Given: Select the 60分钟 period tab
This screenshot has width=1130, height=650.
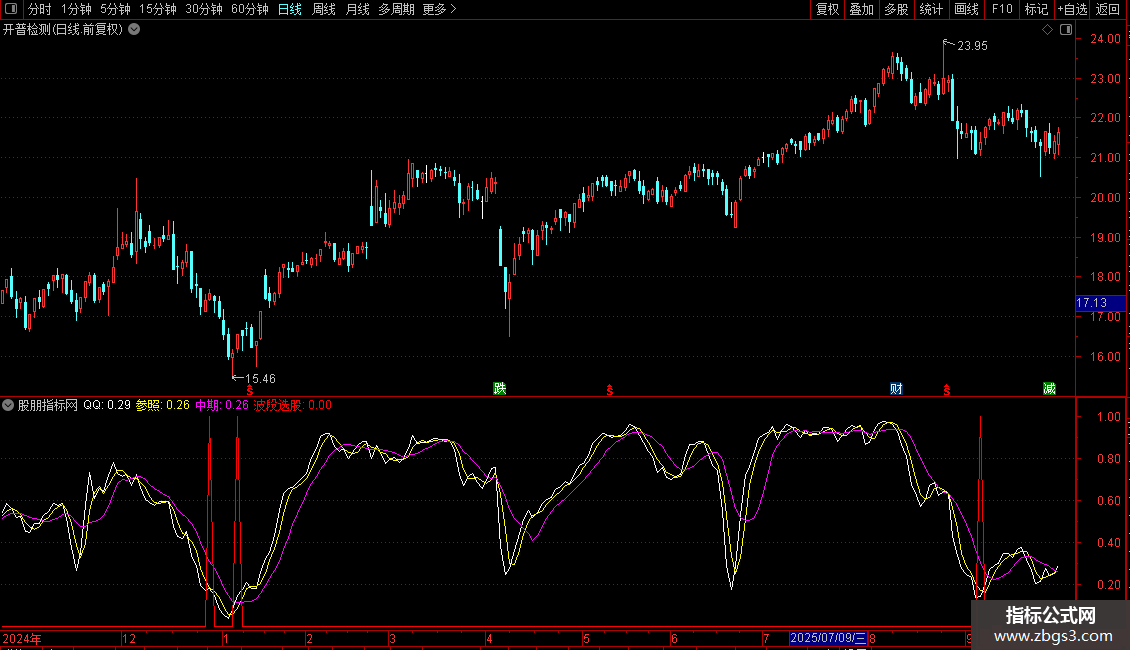Looking at the screenshot, I should (x=250, y=9).
